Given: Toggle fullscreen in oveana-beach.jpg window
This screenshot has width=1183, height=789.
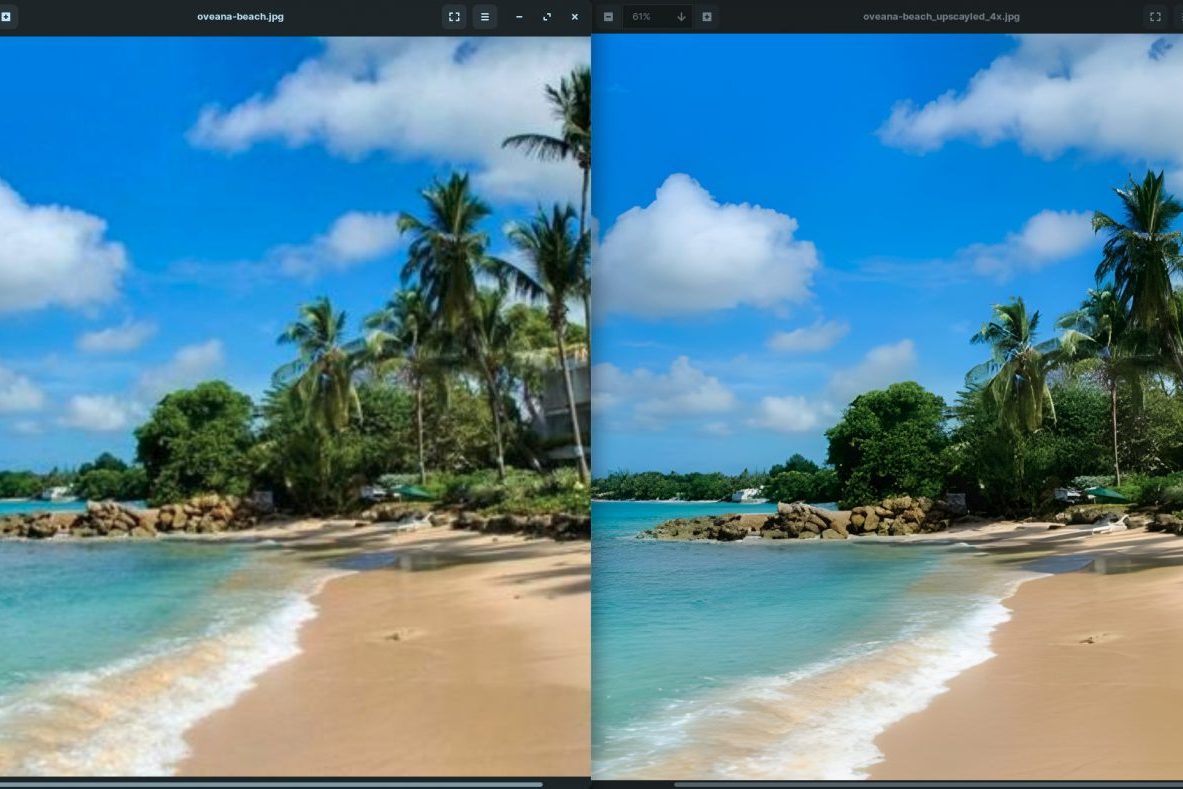Looking at the screenshot, I should [454, 17].
